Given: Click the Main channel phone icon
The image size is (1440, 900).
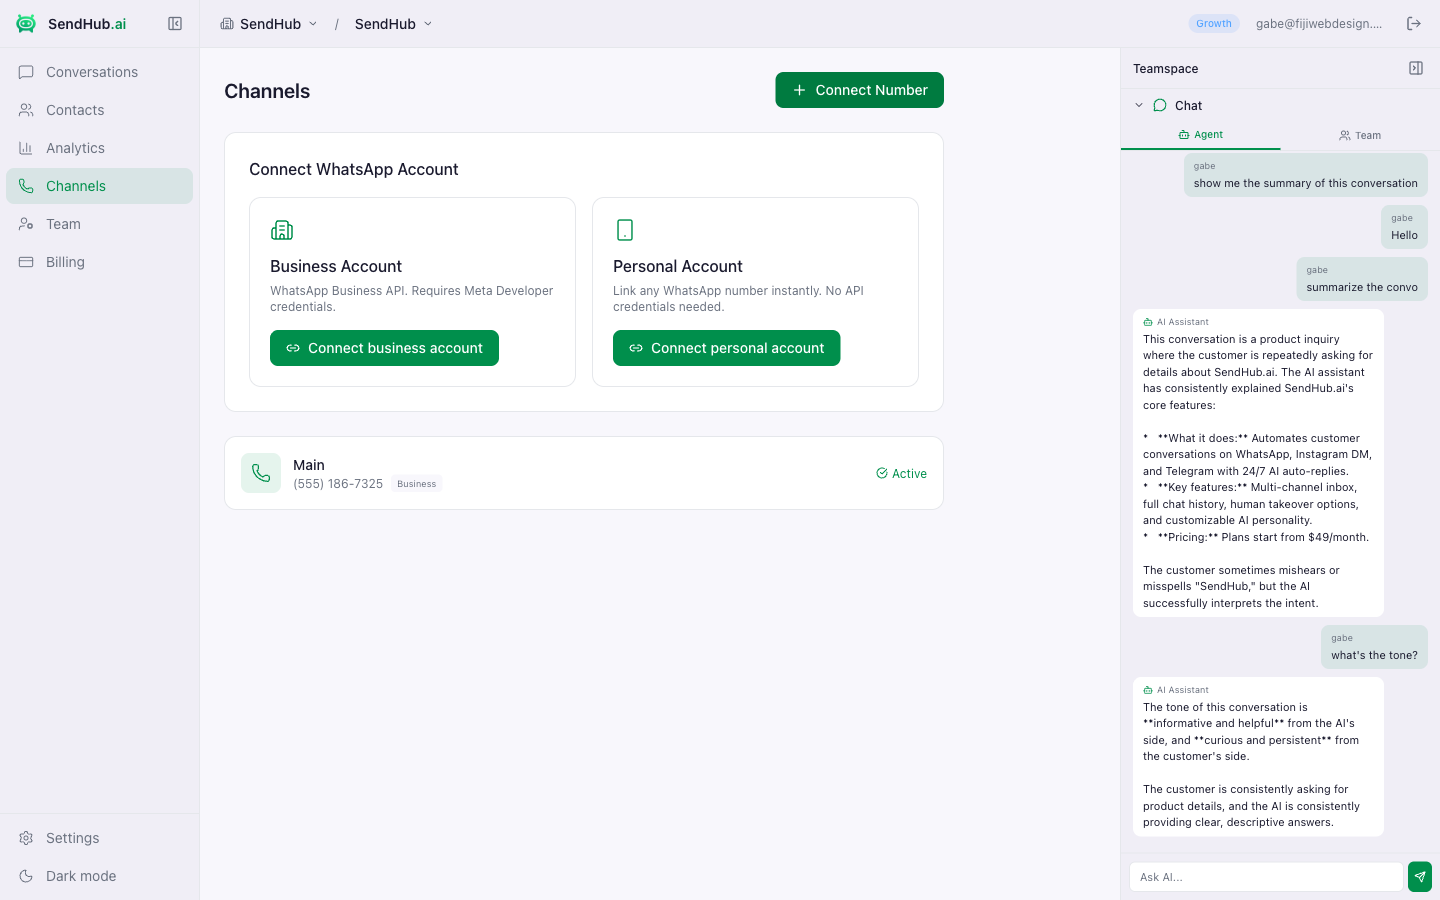Looking at the screenshot, I should (261, 473).
